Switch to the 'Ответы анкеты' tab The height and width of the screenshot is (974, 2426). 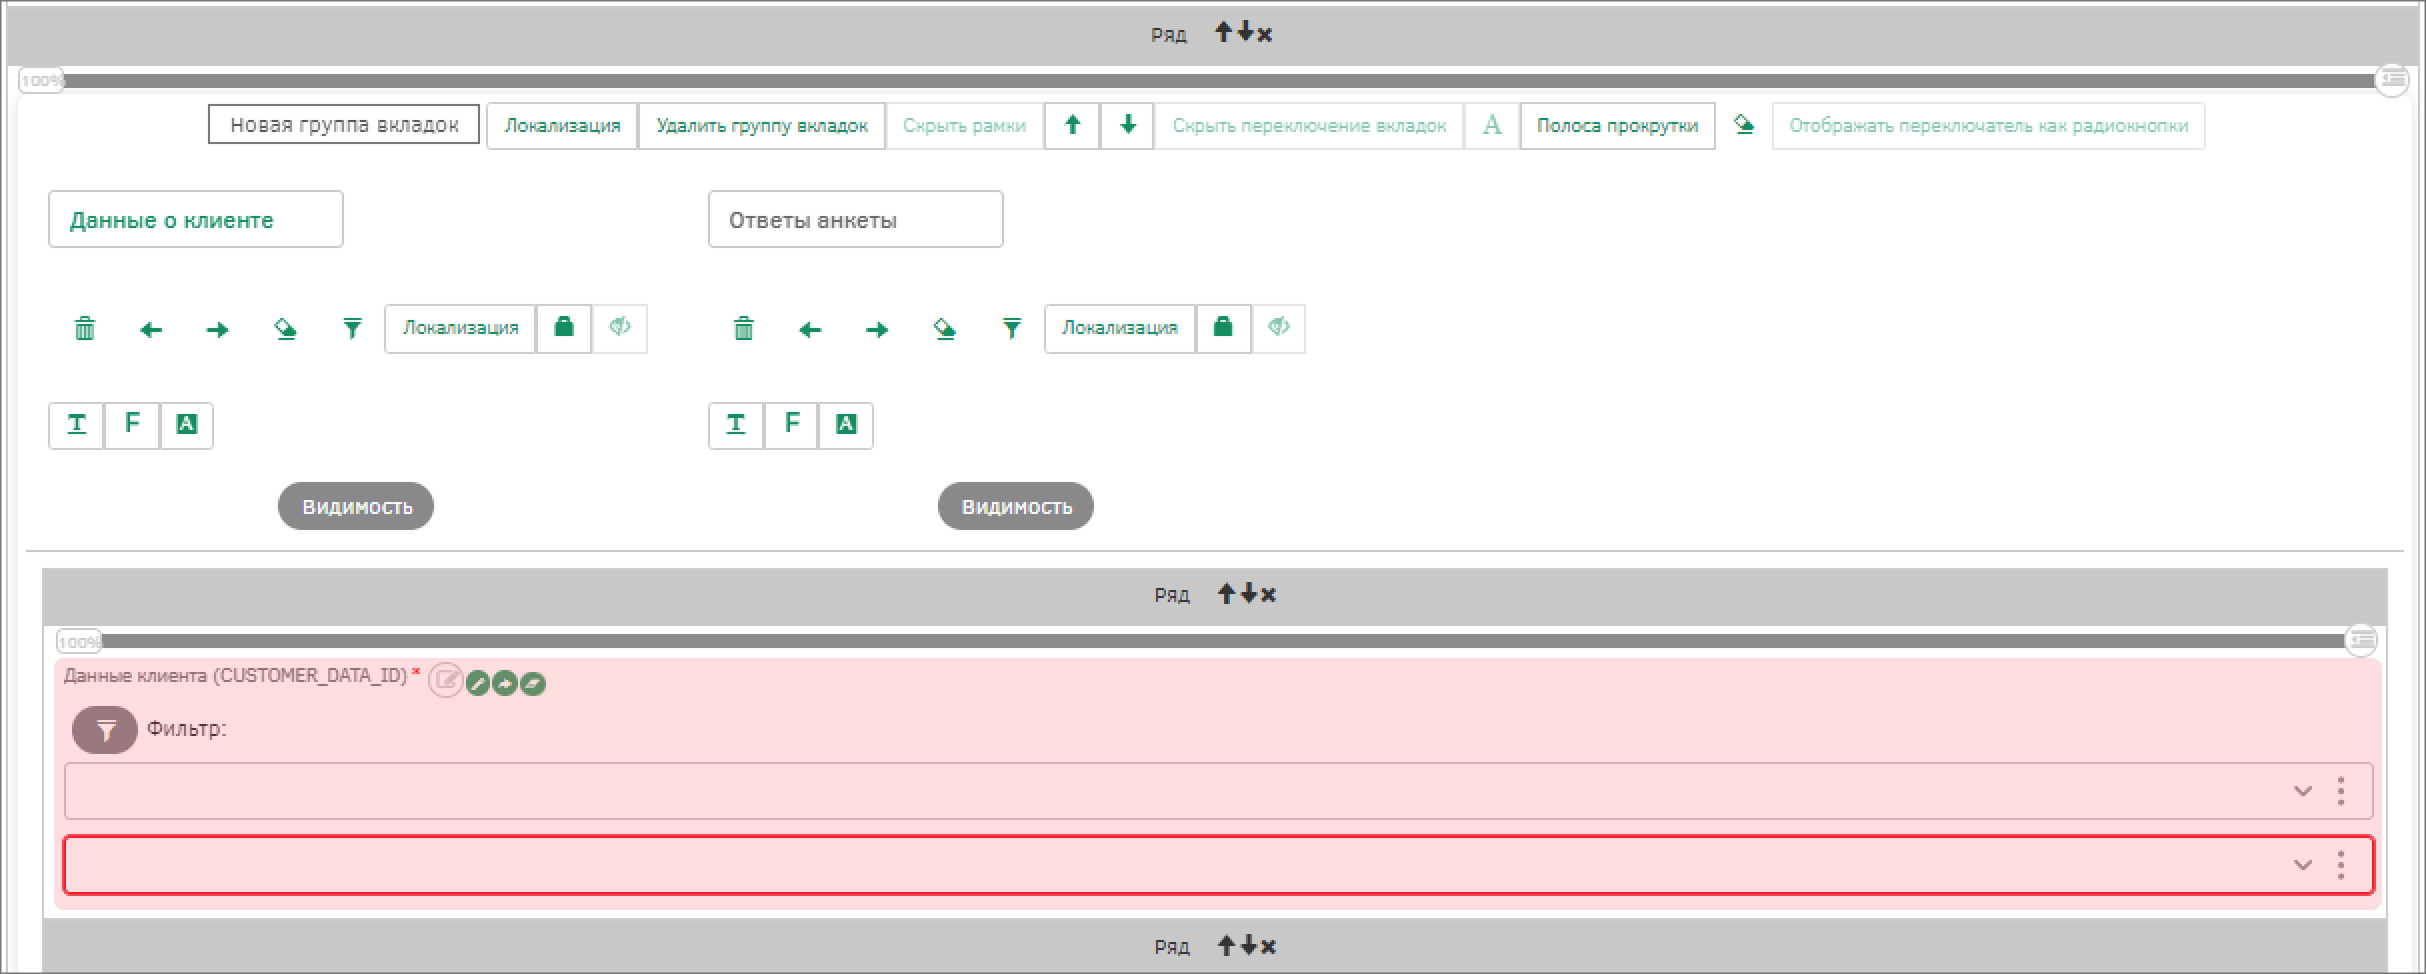coord(855,220)
